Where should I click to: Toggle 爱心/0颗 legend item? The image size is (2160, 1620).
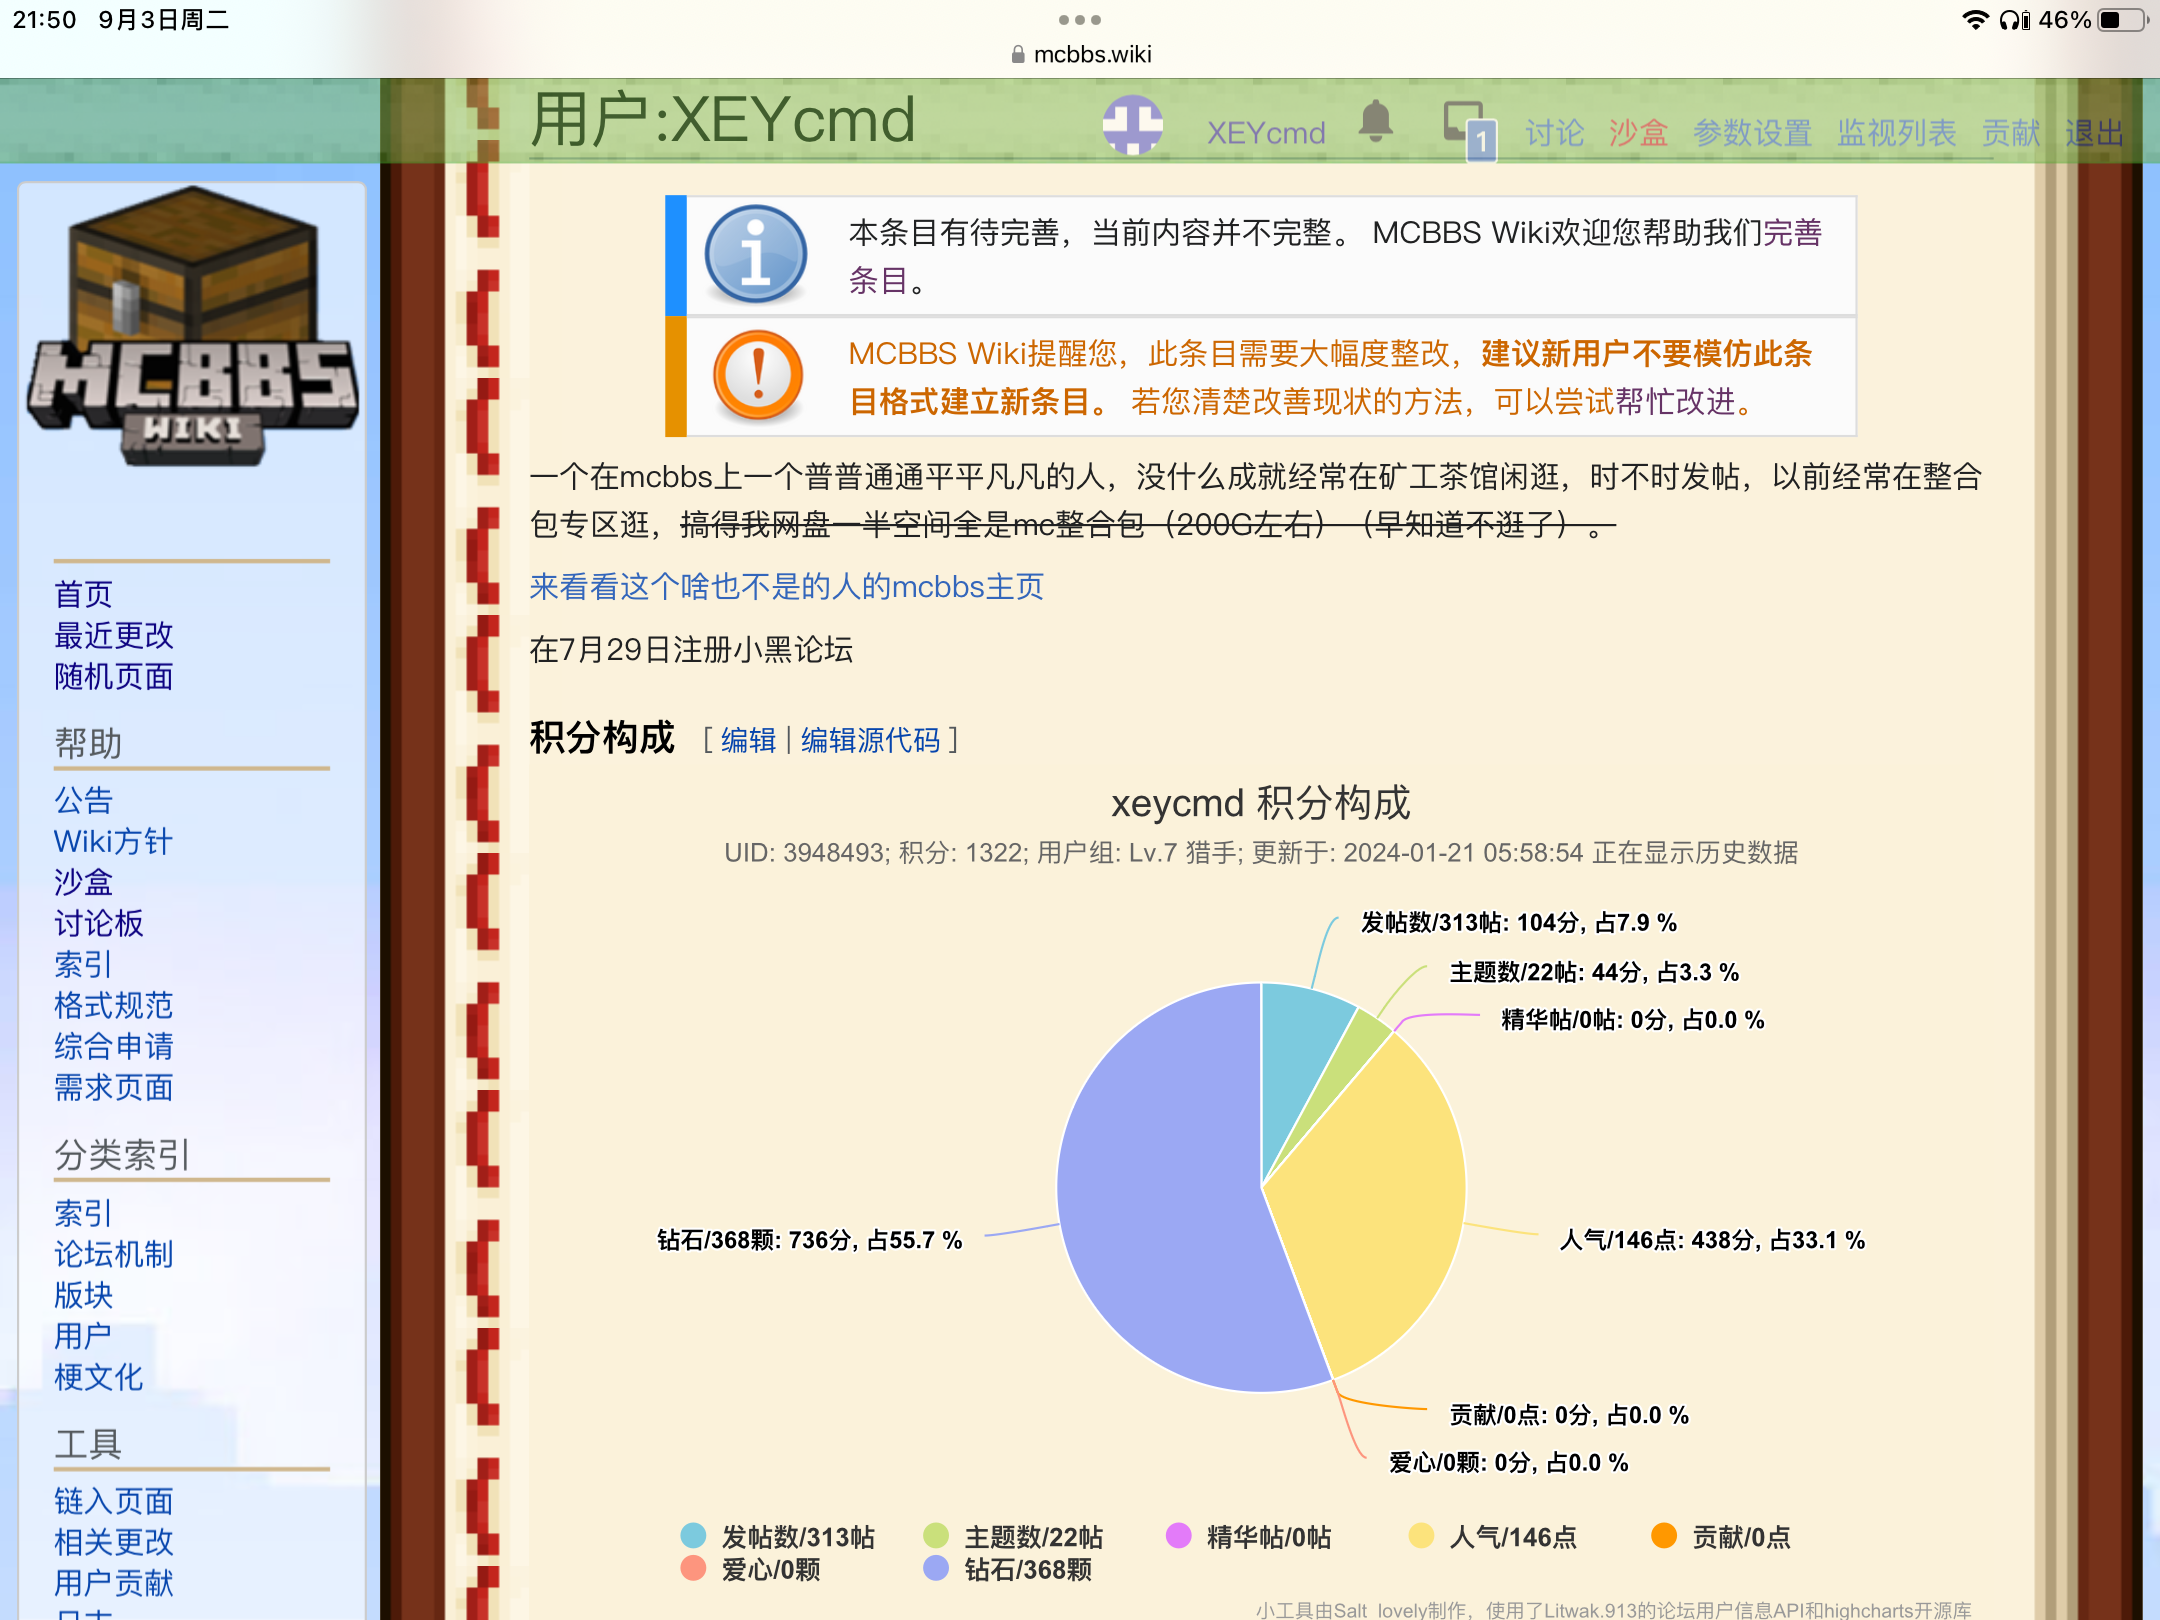(750, 1569)
